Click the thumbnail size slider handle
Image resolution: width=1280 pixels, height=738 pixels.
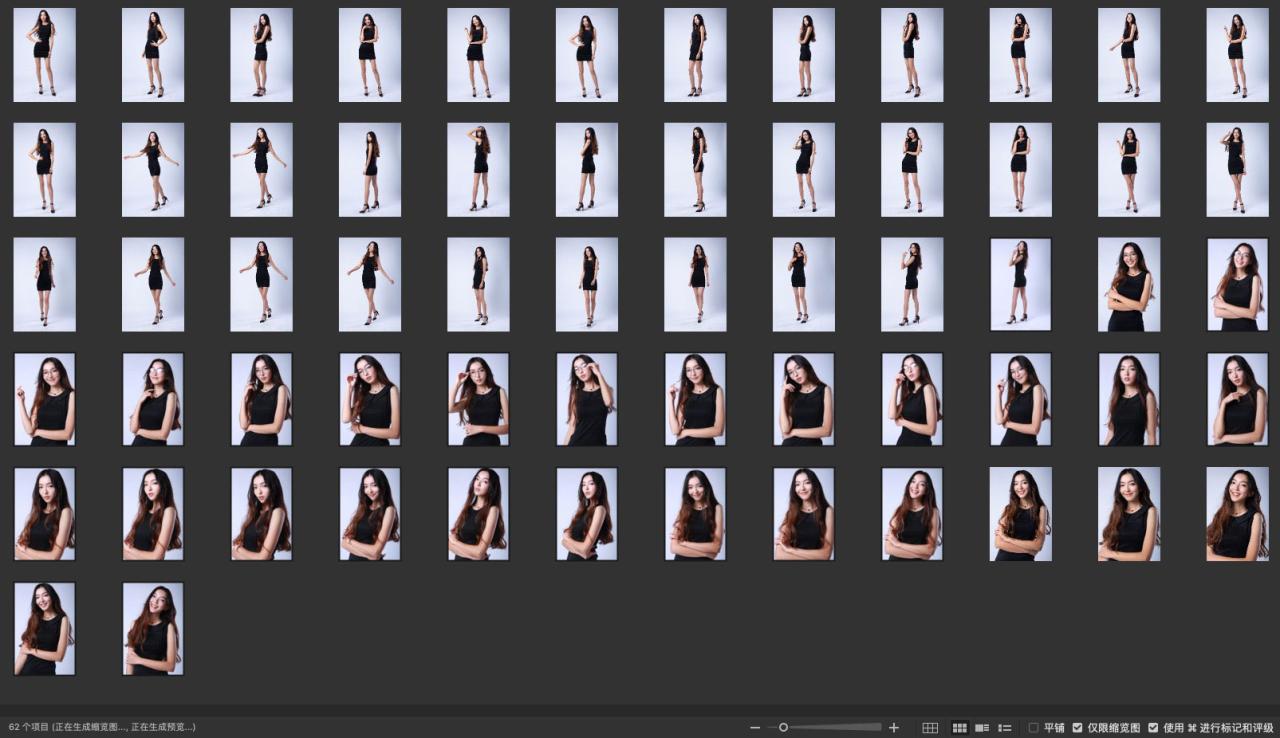point(784,728)
